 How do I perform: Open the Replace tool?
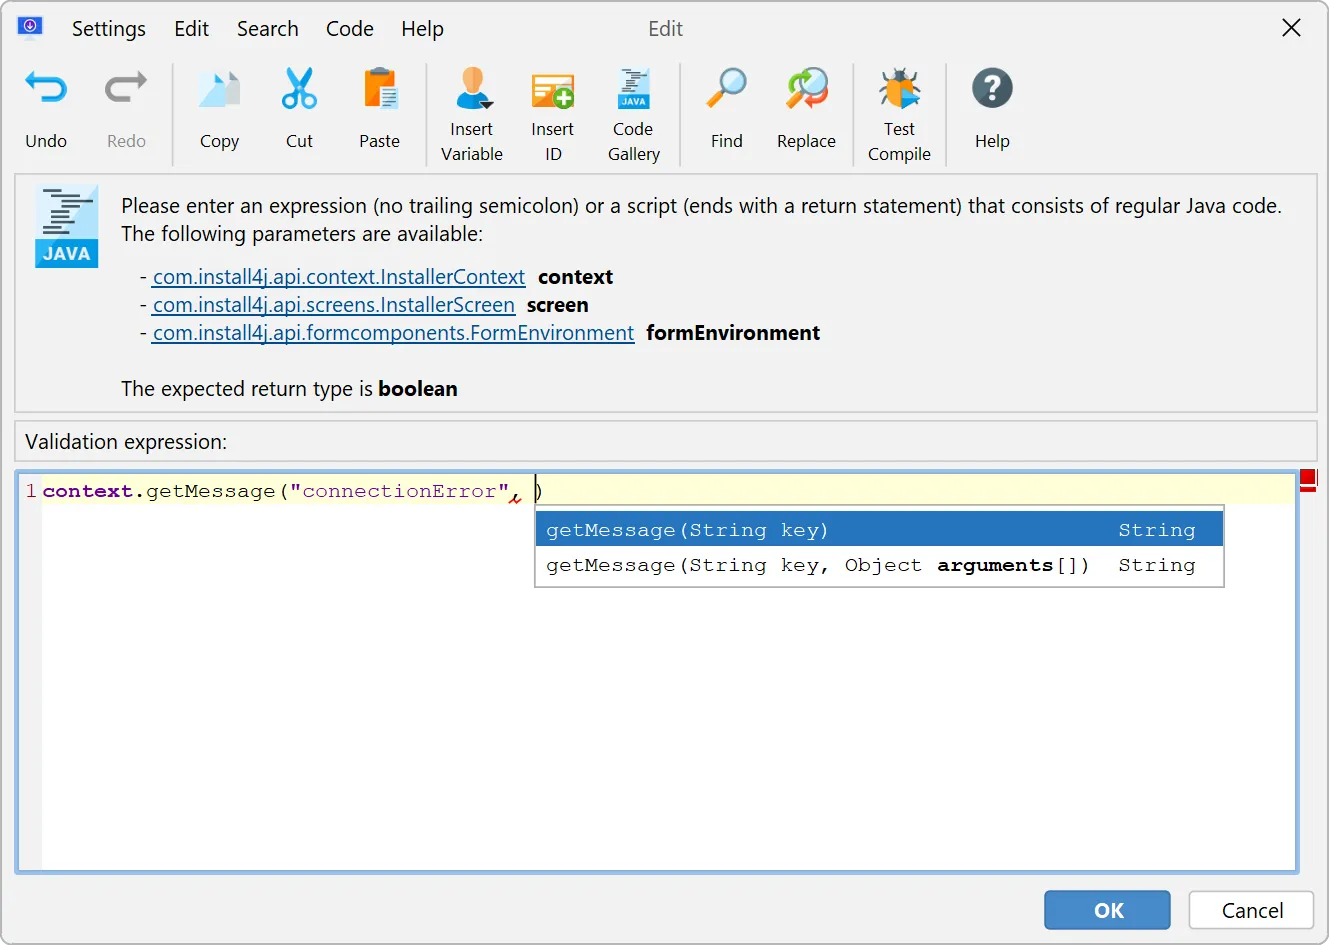[x=806, y=109]
